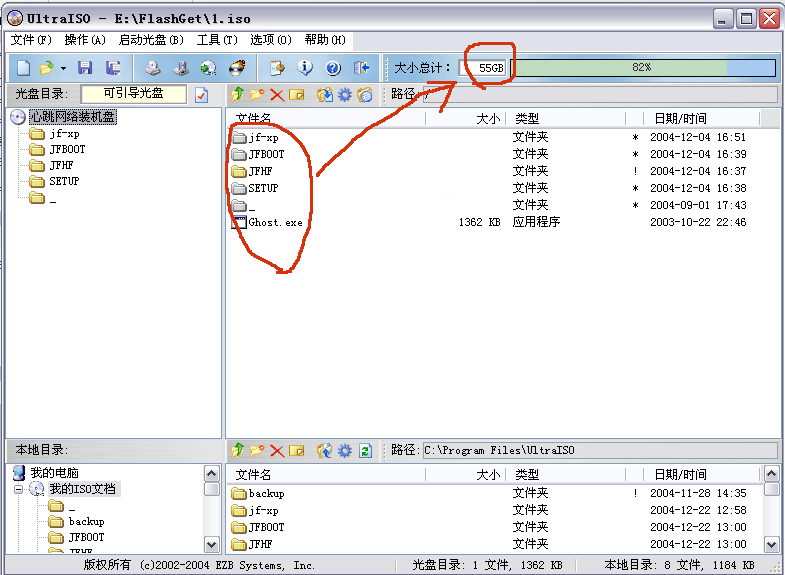Click New folder icon in disc toolbar
785x575 pixels.
pos(257,95)
